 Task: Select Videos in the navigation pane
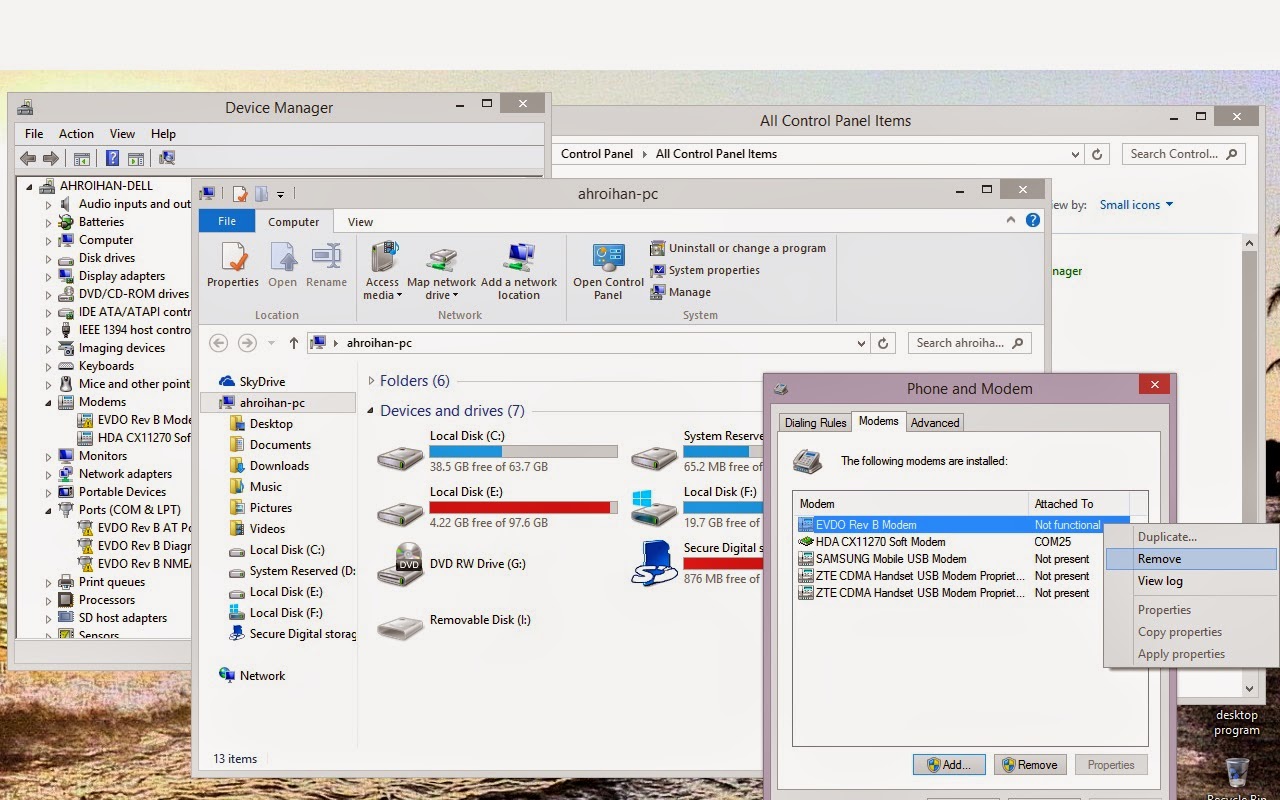pyautogui.click(x=258, y=528)
